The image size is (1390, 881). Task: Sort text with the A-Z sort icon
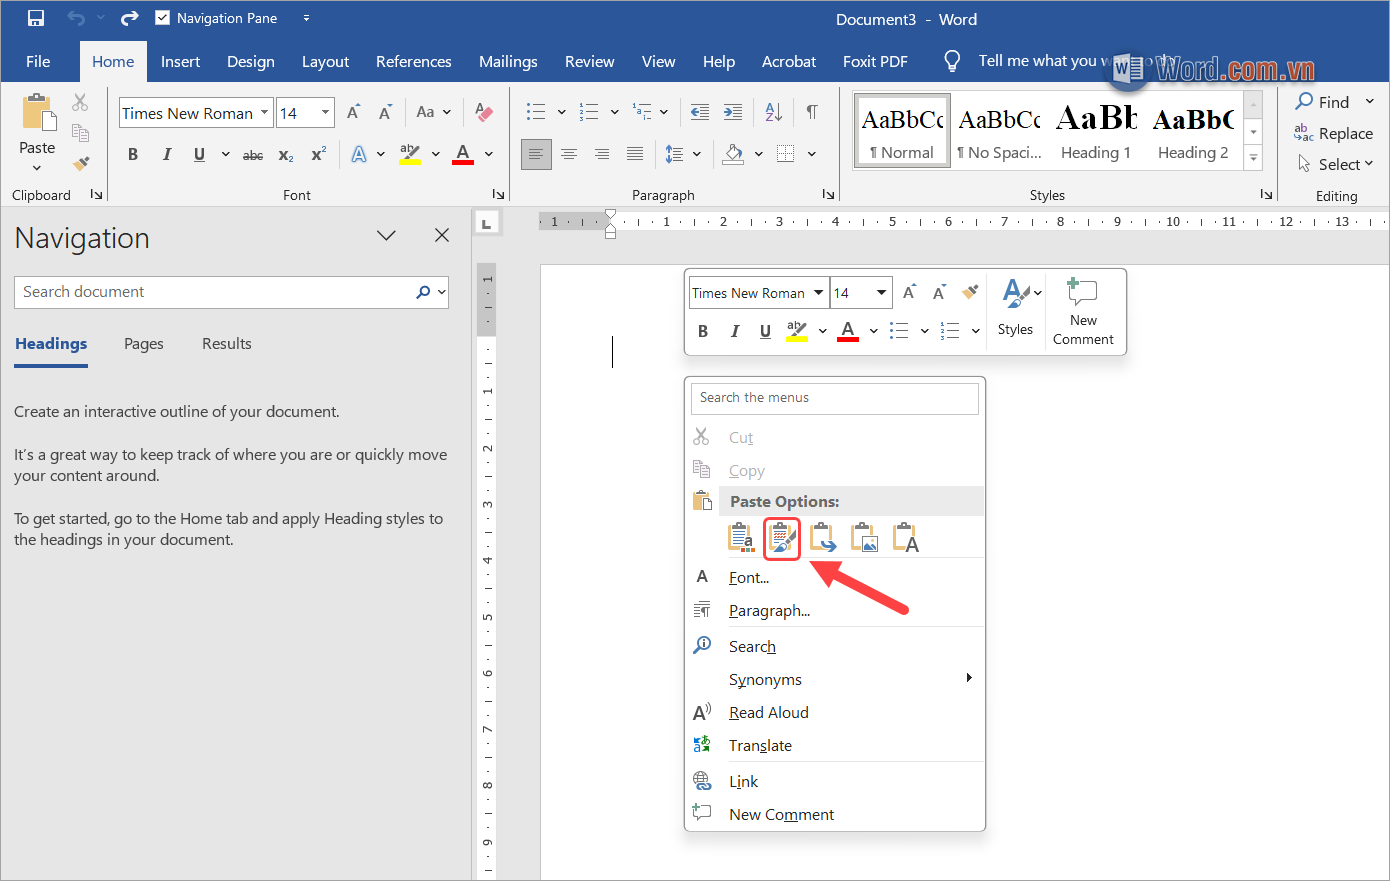773,112
